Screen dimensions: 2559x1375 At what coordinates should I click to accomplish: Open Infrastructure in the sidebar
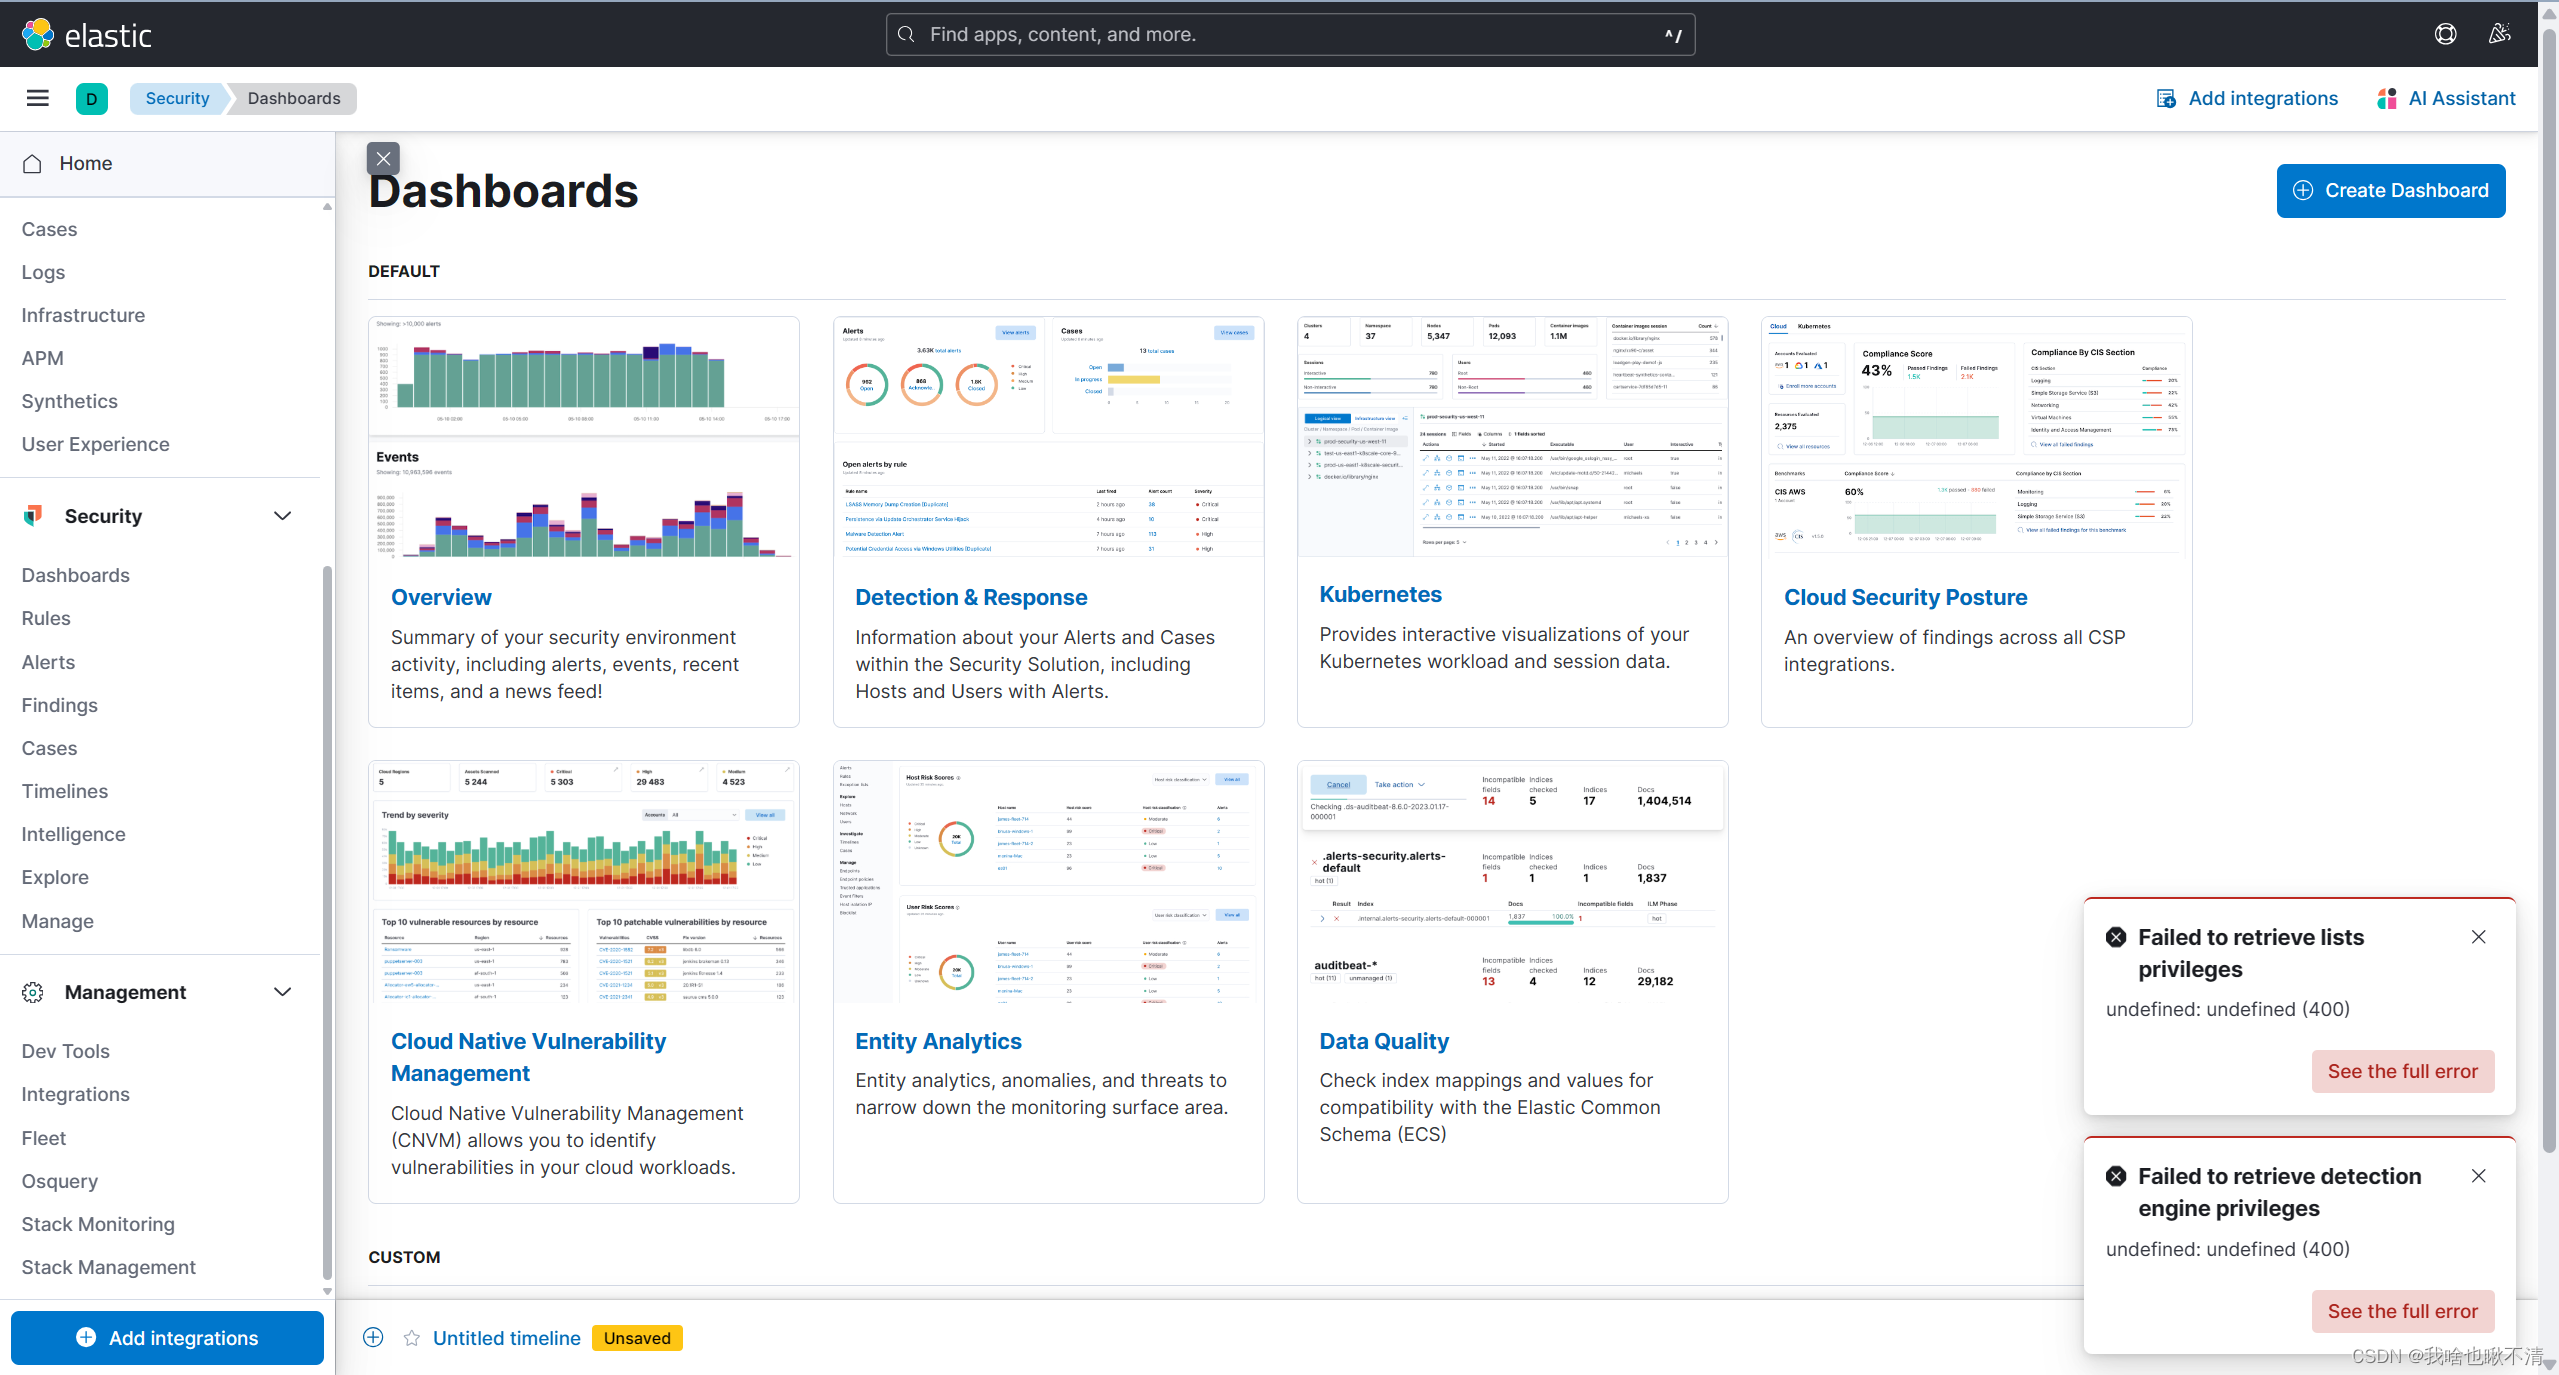83,315
